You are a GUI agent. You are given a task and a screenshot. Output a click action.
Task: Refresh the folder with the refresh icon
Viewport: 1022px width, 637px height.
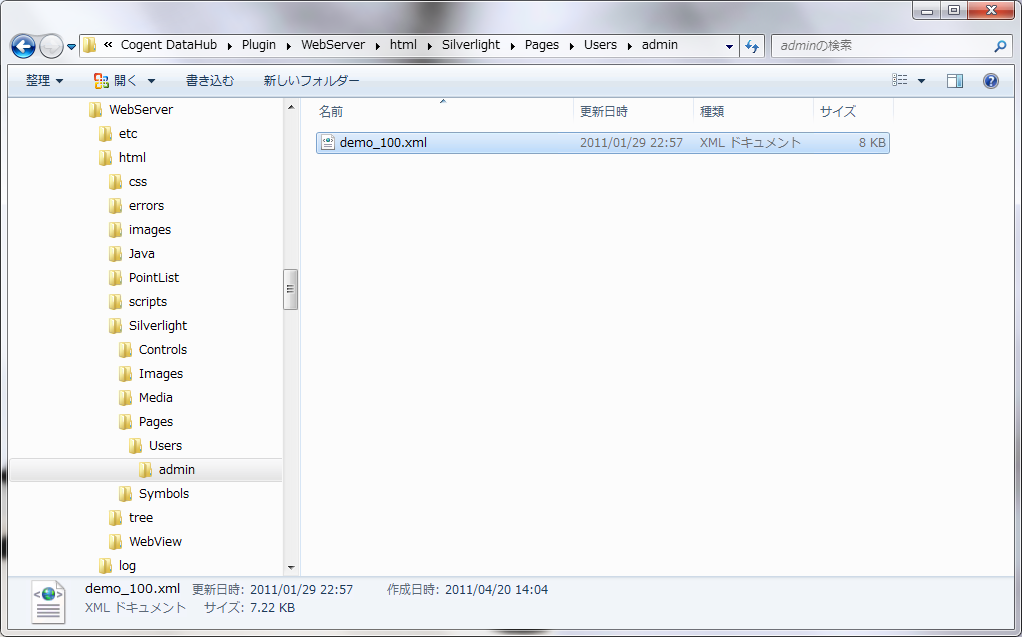(x=752, y=46)
